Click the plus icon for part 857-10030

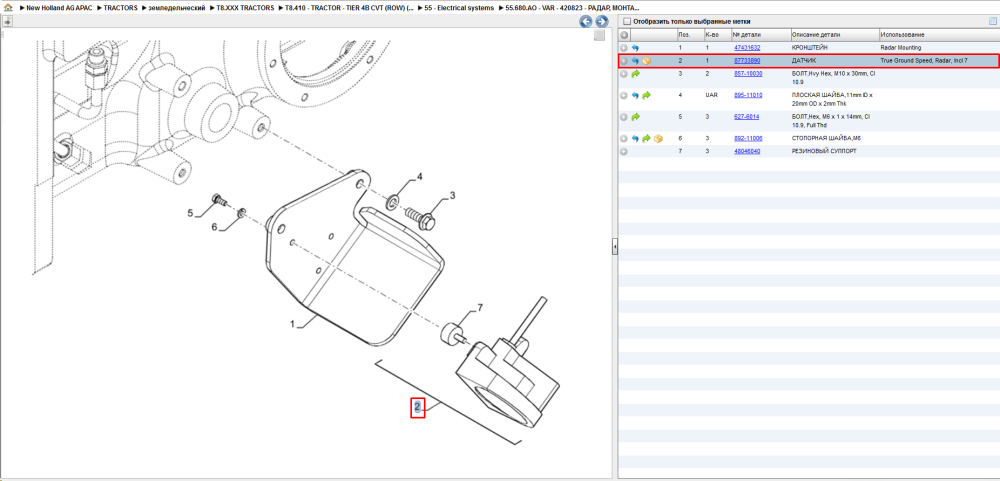pyautogui.click(x=624, y=75)
